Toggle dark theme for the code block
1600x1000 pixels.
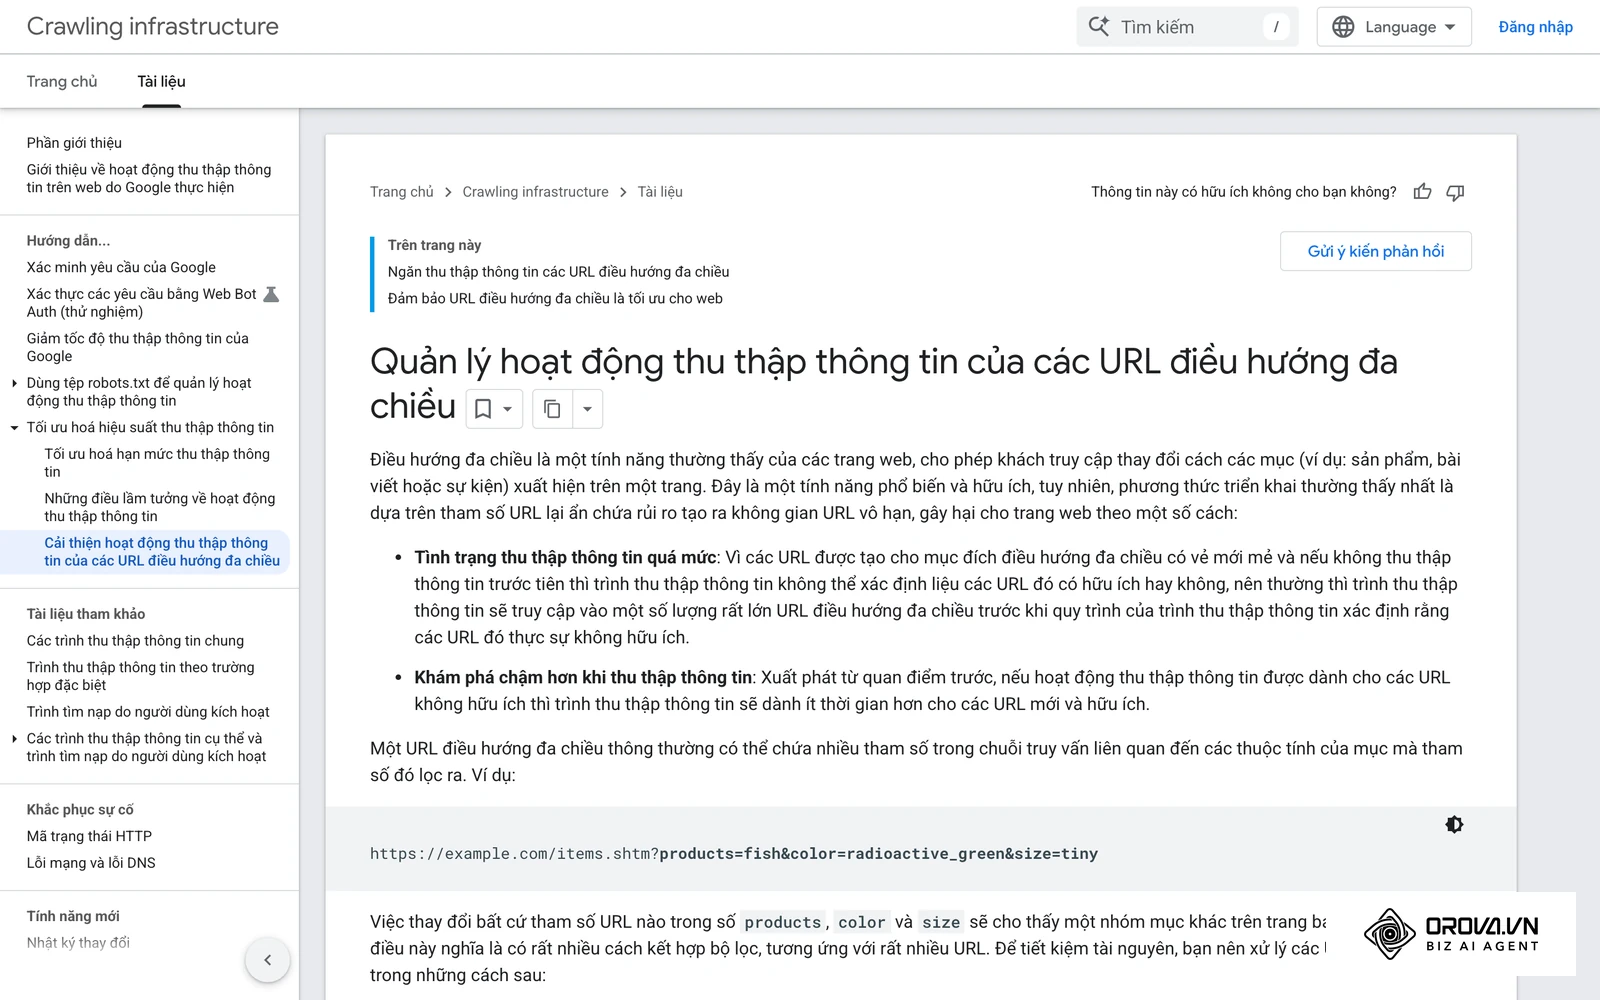click(1454, 825)
